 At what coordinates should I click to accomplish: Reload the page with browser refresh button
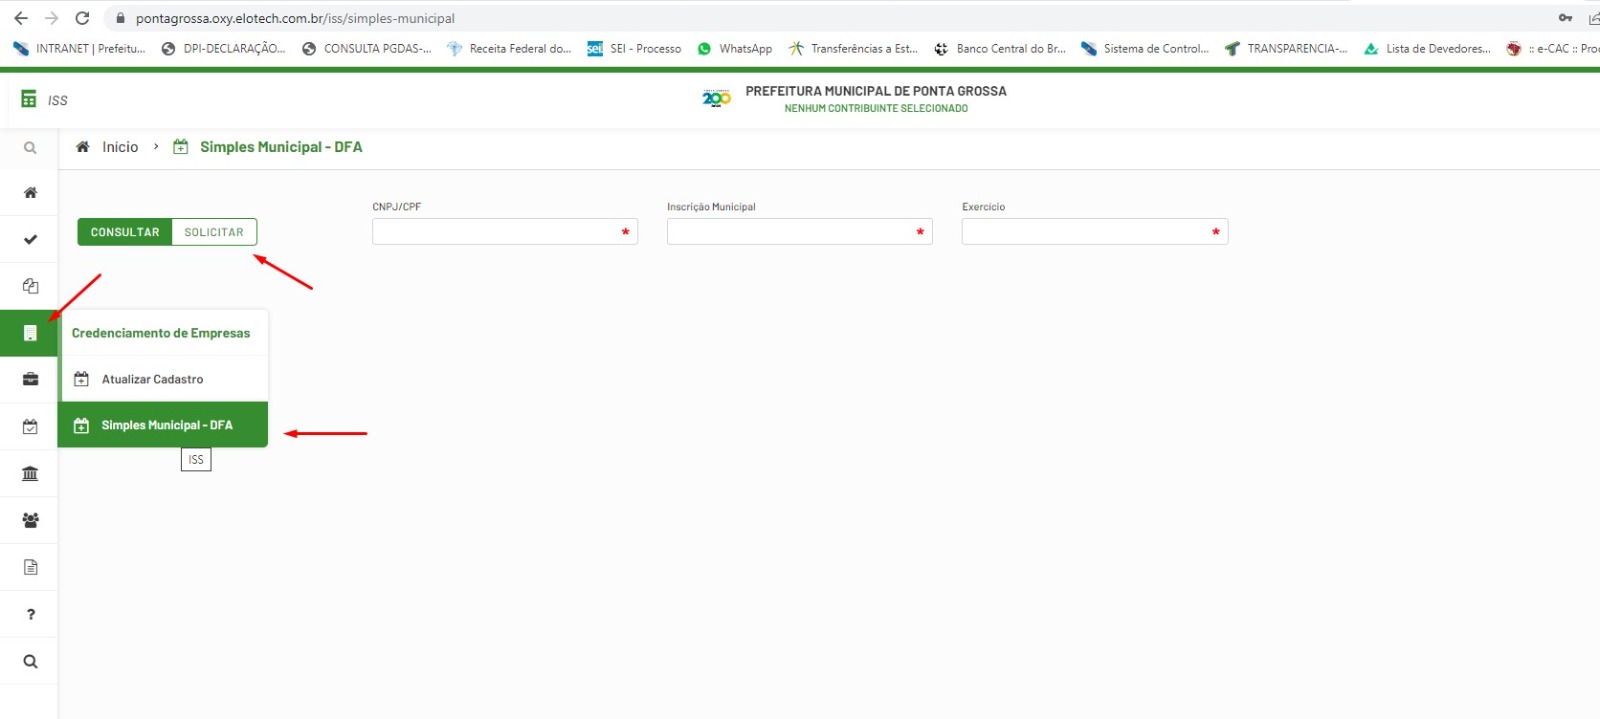82,18
